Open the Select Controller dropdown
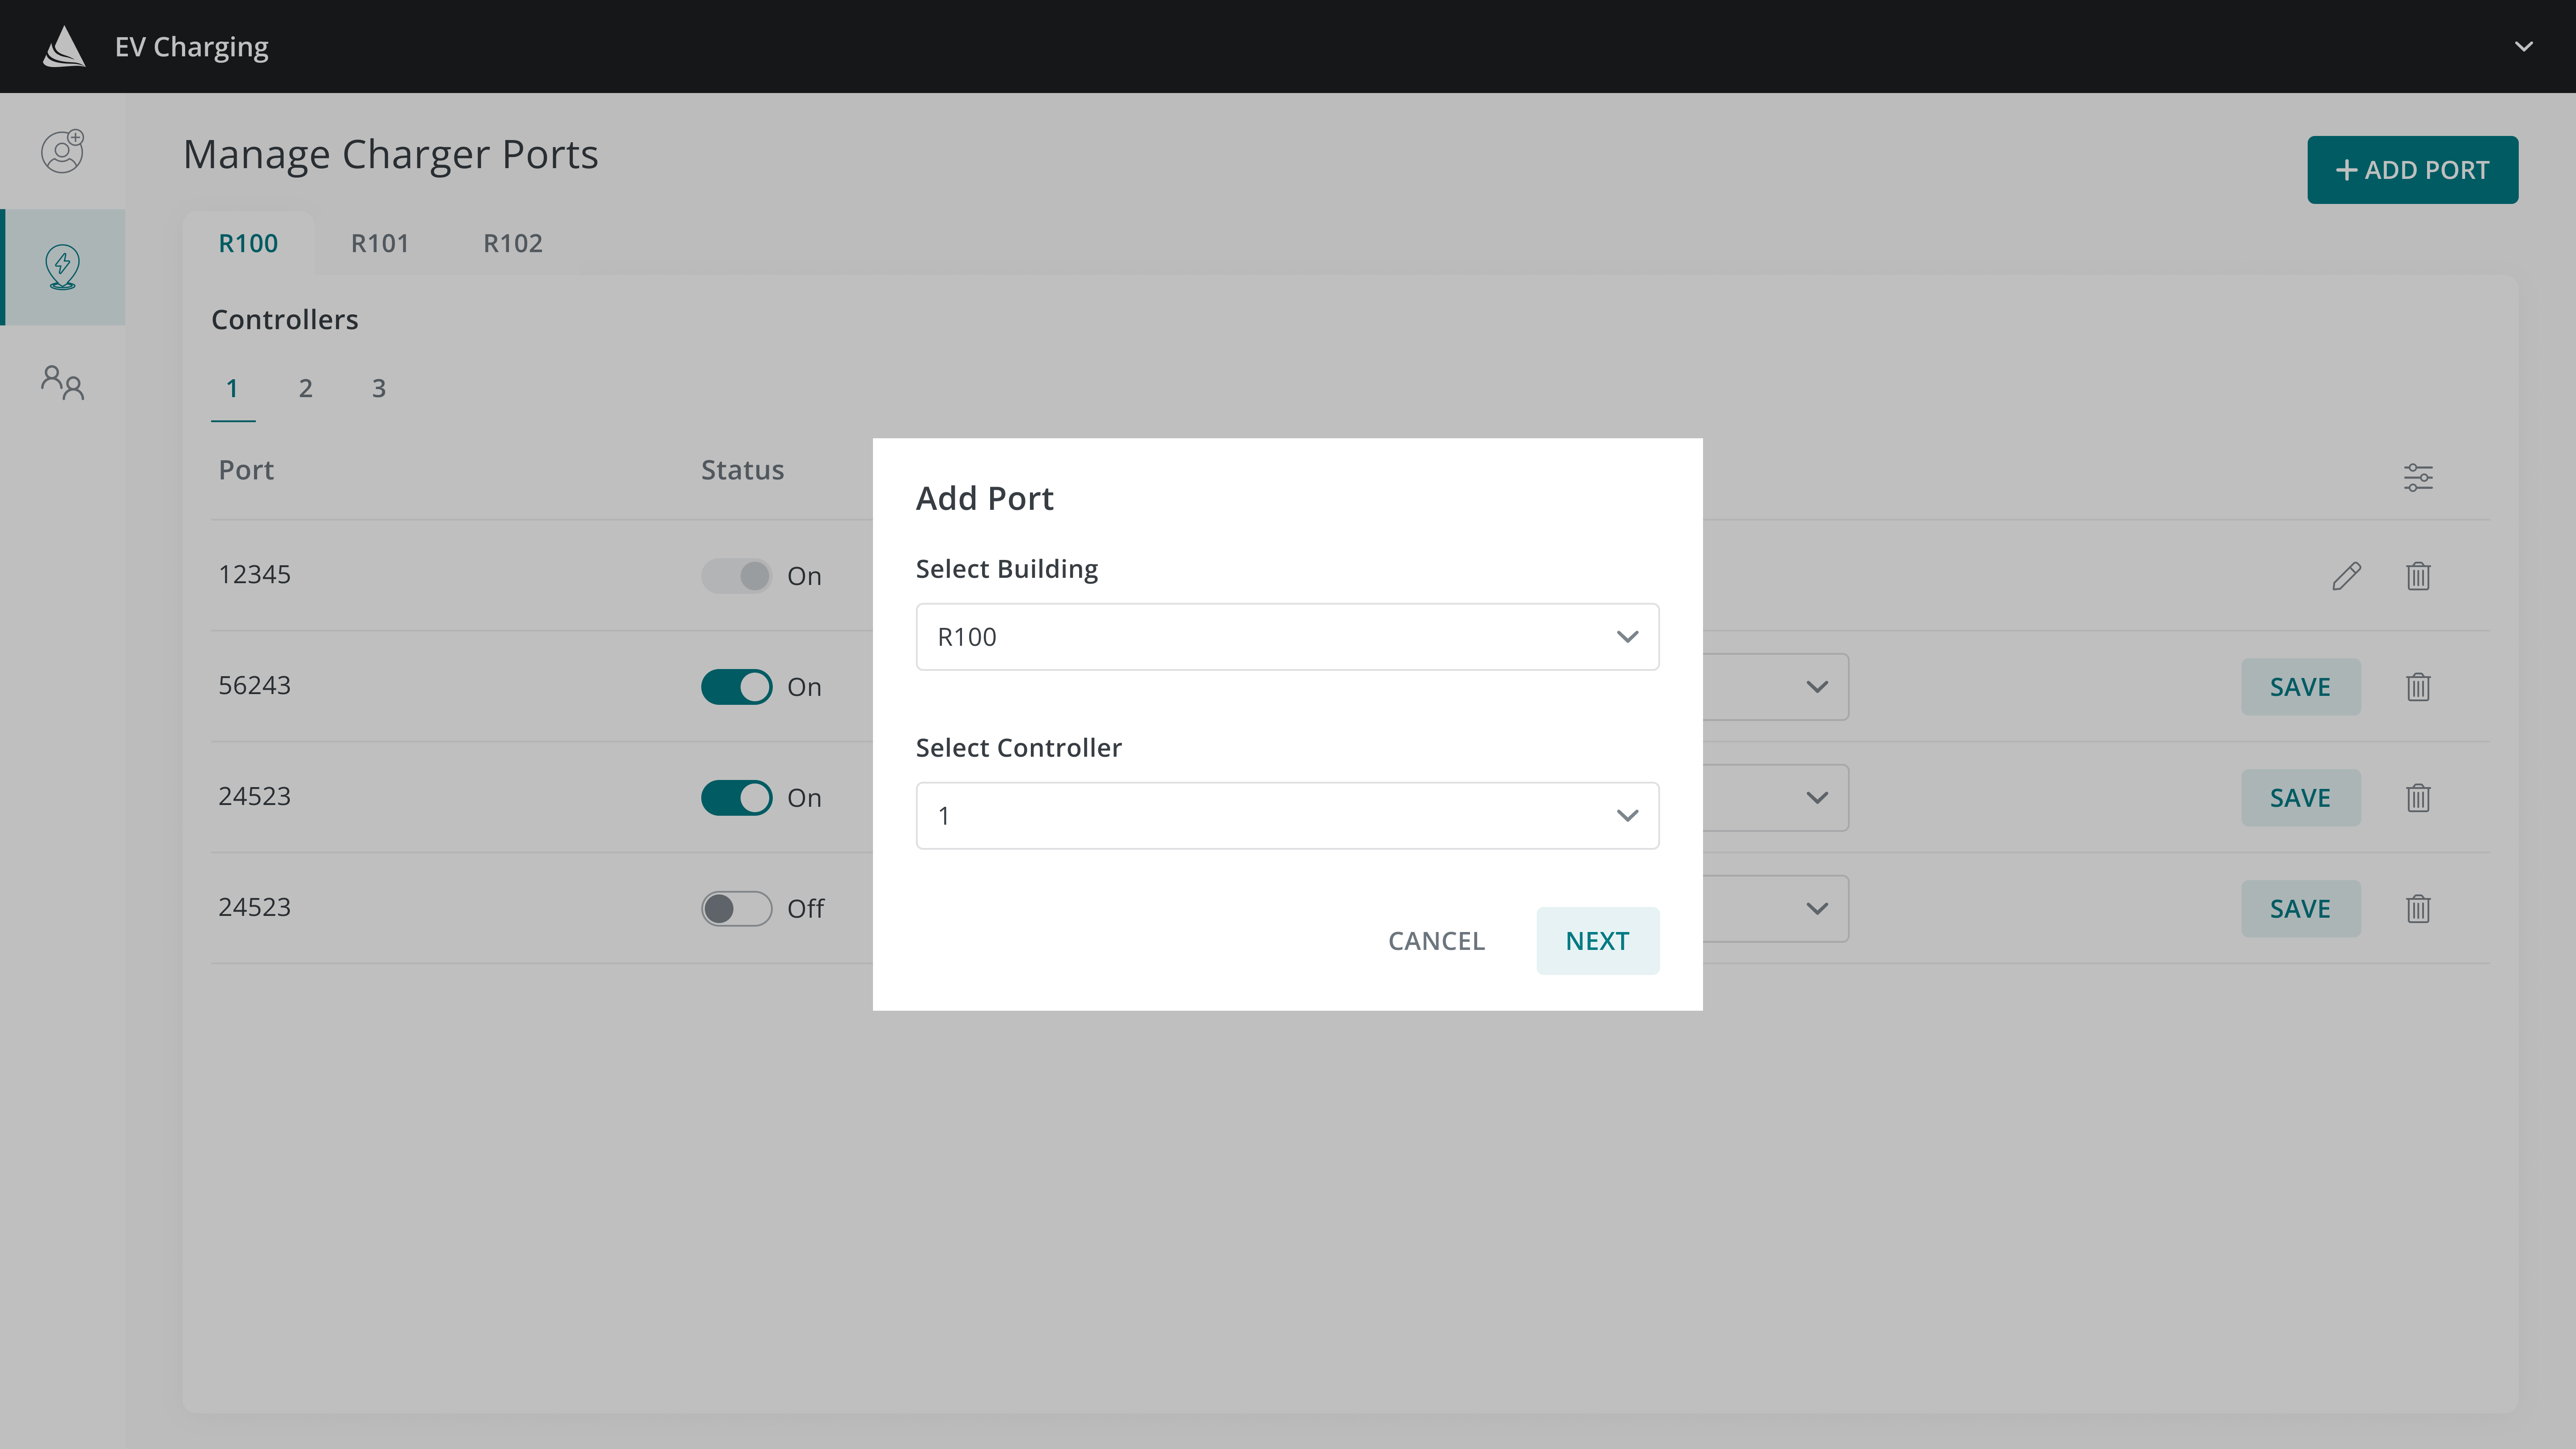 click(x=1287, y=816)
